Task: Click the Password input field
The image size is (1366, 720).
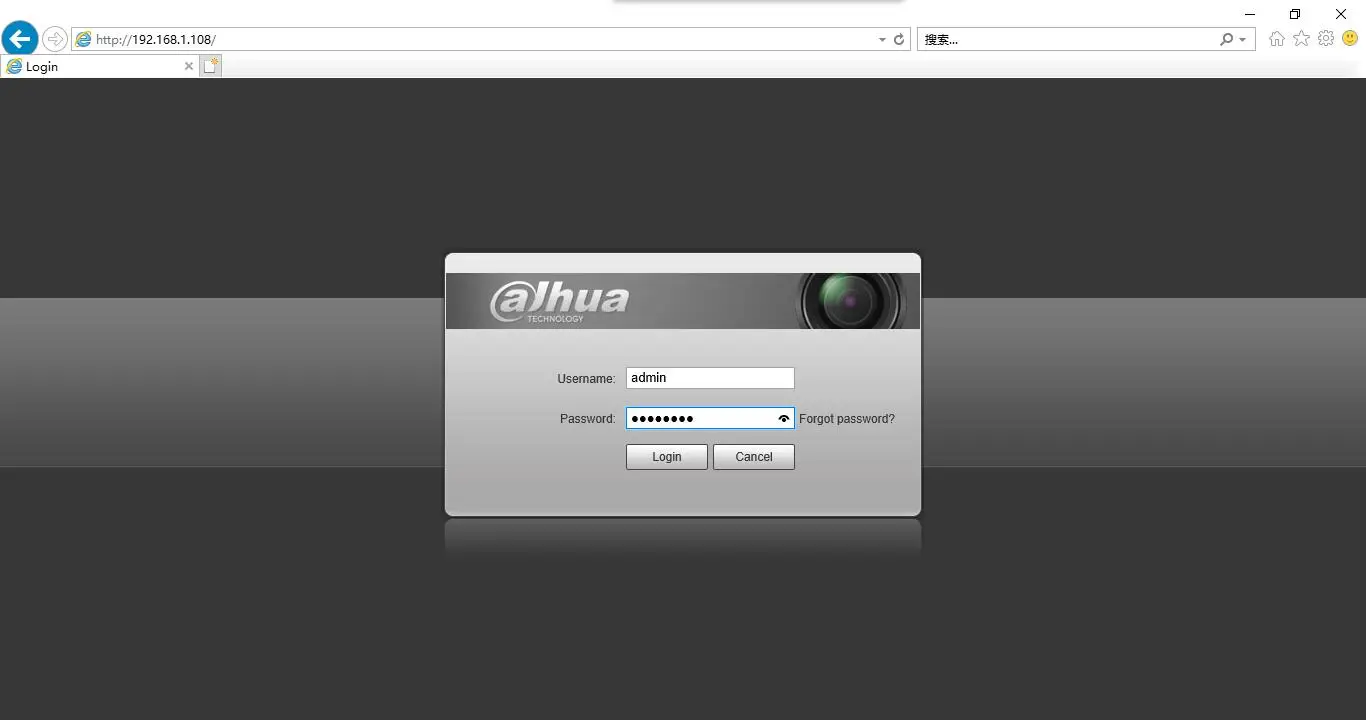Action: 710,418
